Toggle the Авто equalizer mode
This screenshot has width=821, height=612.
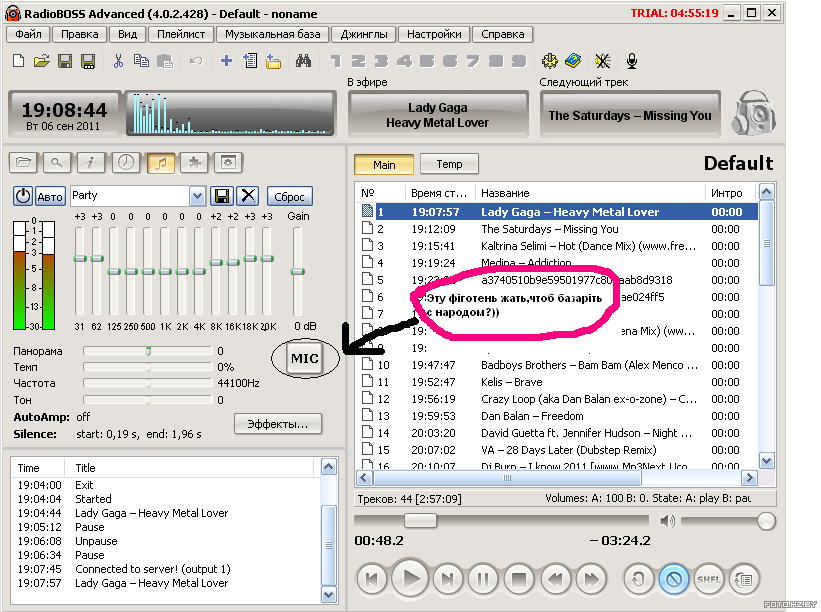tap(50, 197)
